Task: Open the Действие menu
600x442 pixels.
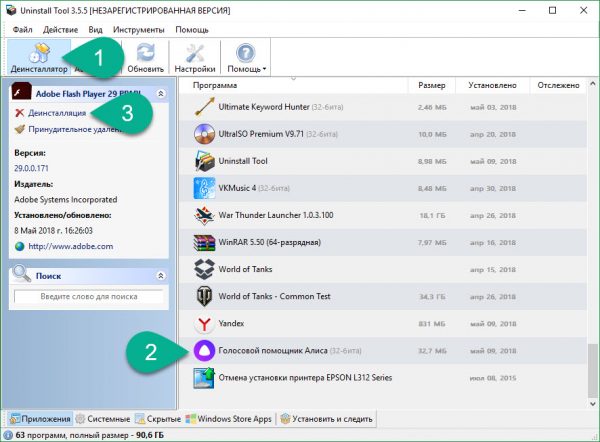Action: tap(60, 29)
